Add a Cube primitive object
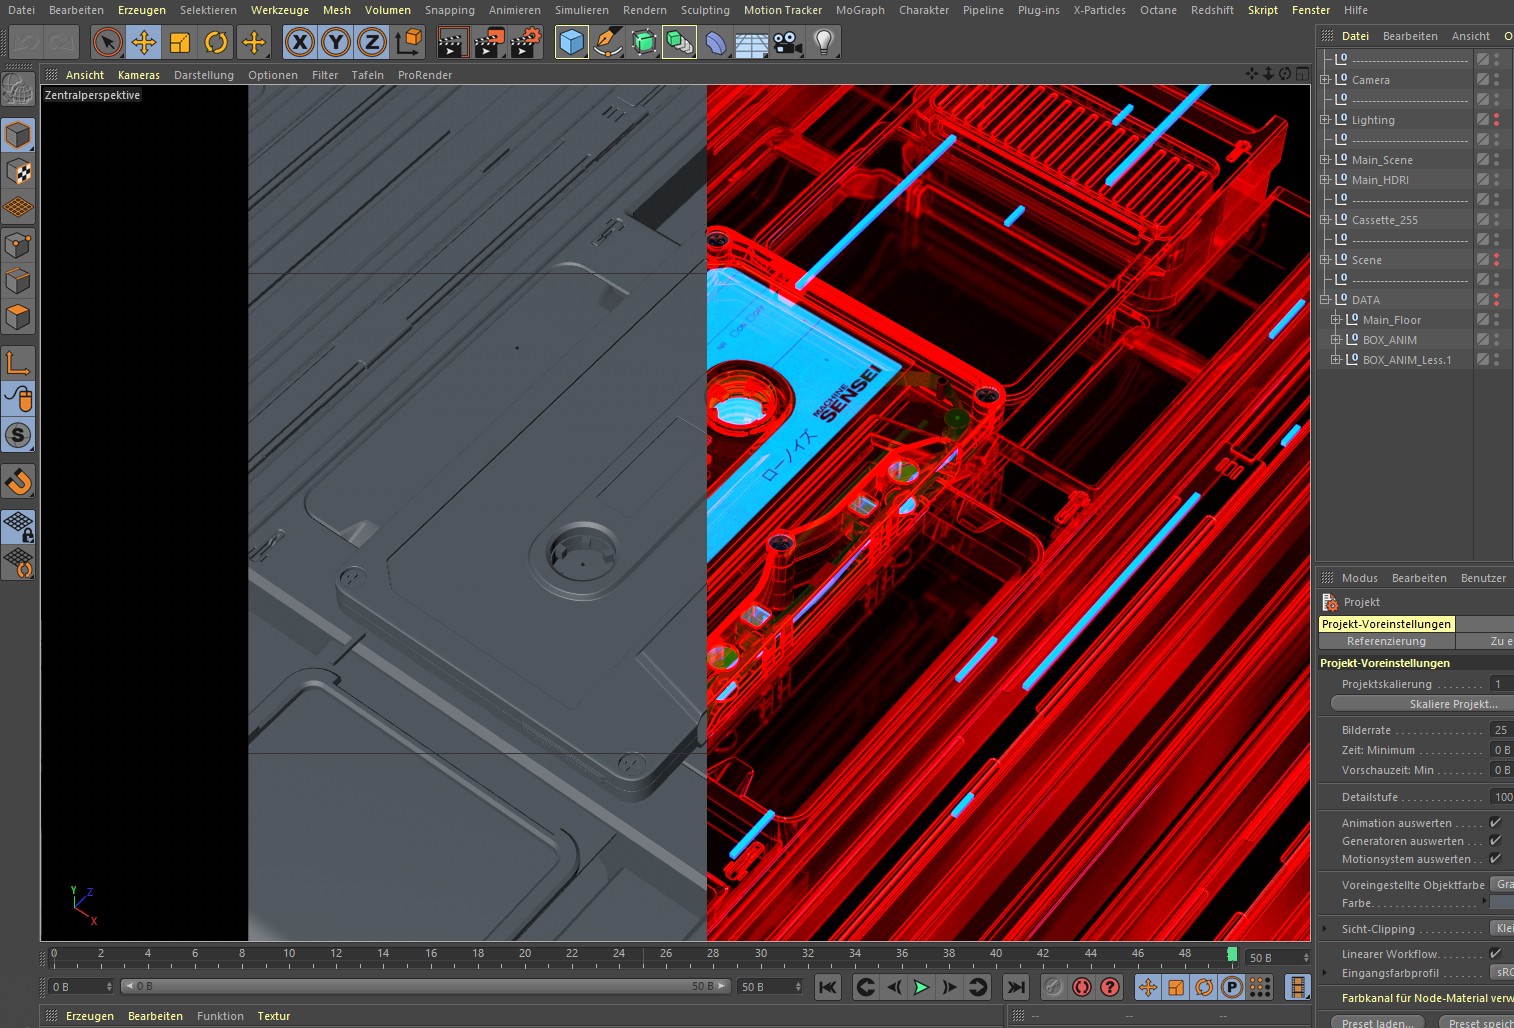 pyautogui.click(x=571, y=42)
